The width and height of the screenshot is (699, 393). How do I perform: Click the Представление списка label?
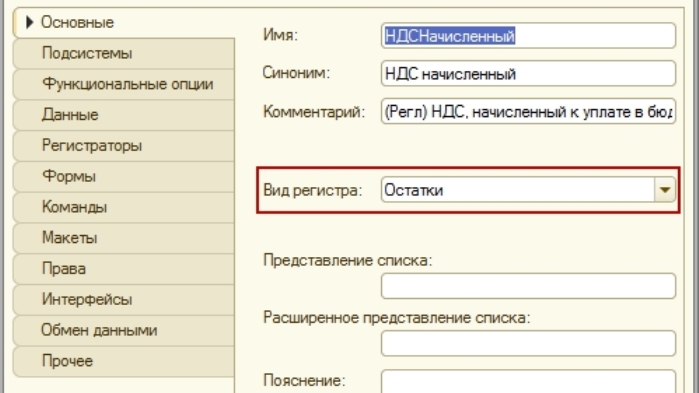point(348,260)
